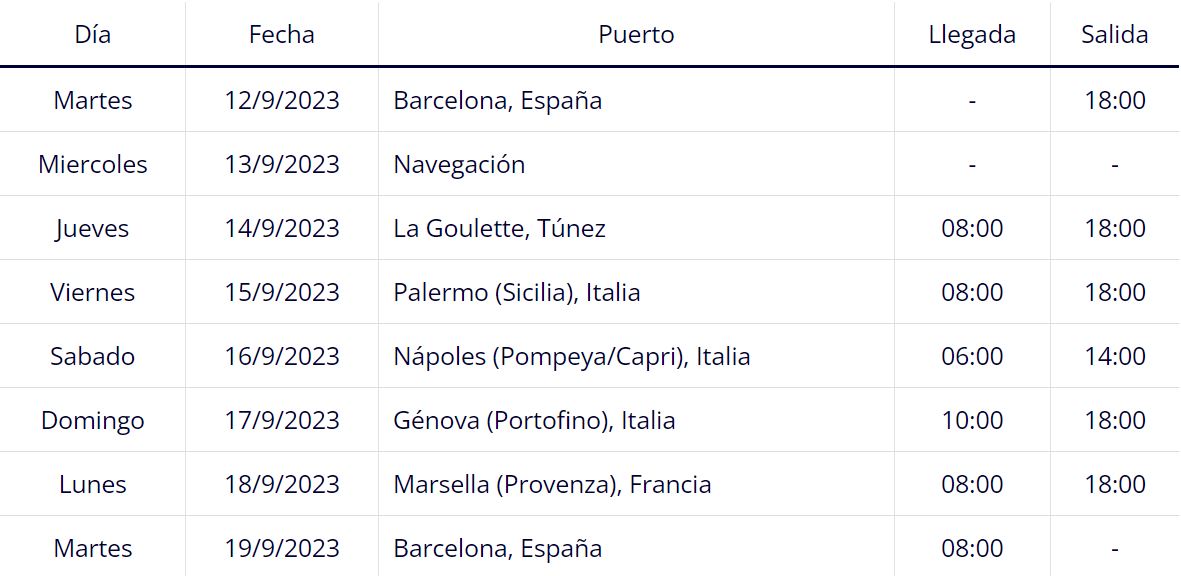Click the 10:00 arrival time
The image size is (1181, 576).
(972, 420)
